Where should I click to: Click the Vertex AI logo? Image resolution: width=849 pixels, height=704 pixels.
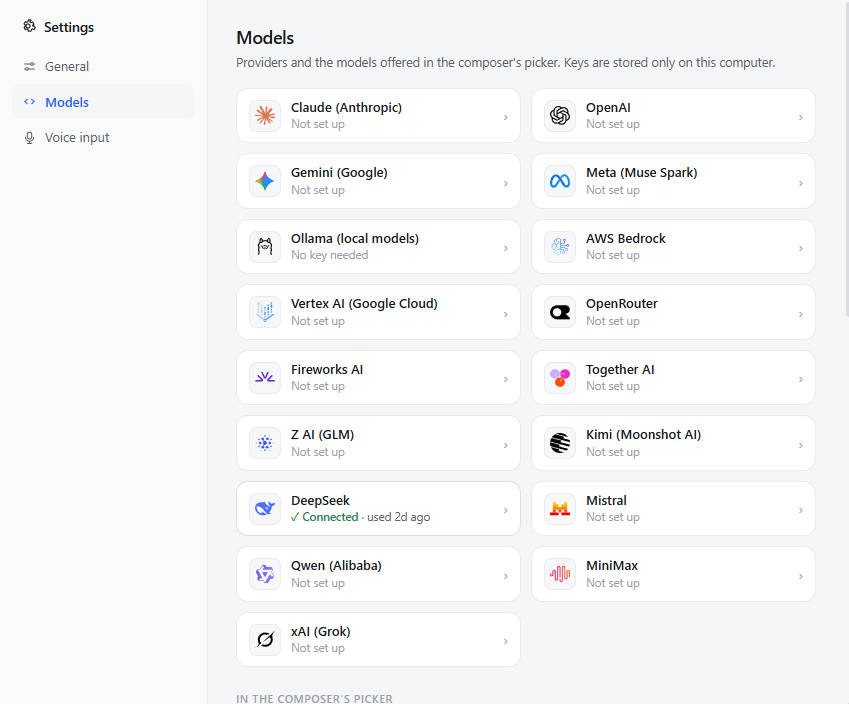(x=265, y=312)
